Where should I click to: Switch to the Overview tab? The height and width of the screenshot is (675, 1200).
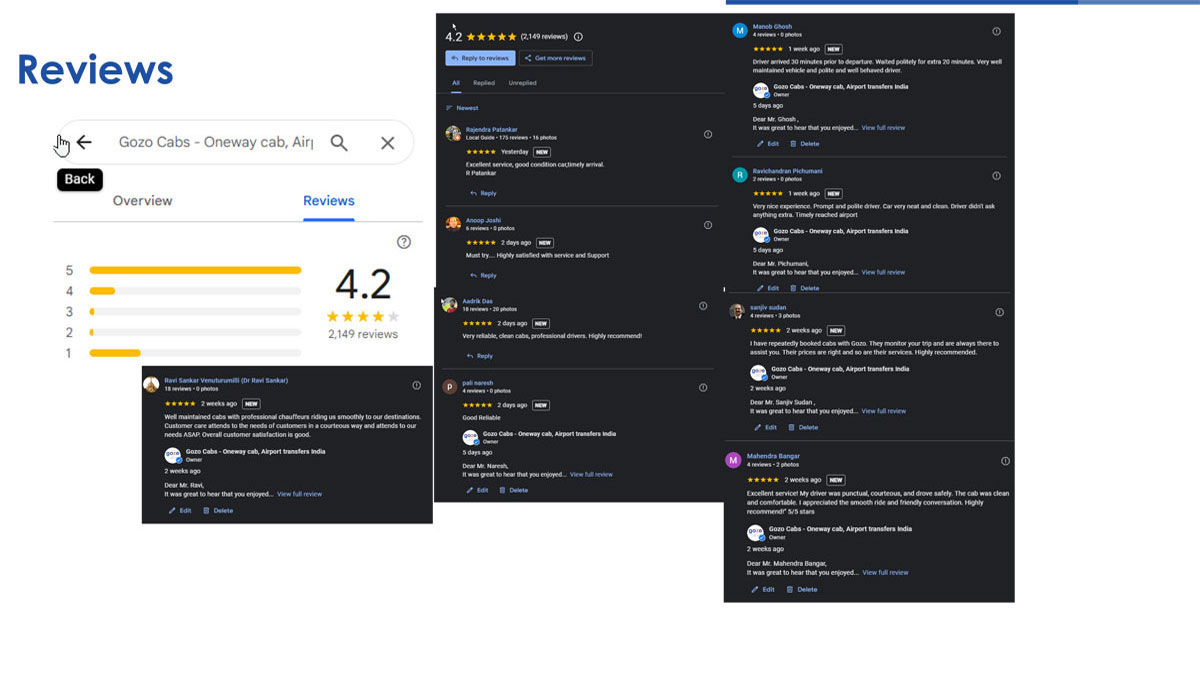pos(142,201)
